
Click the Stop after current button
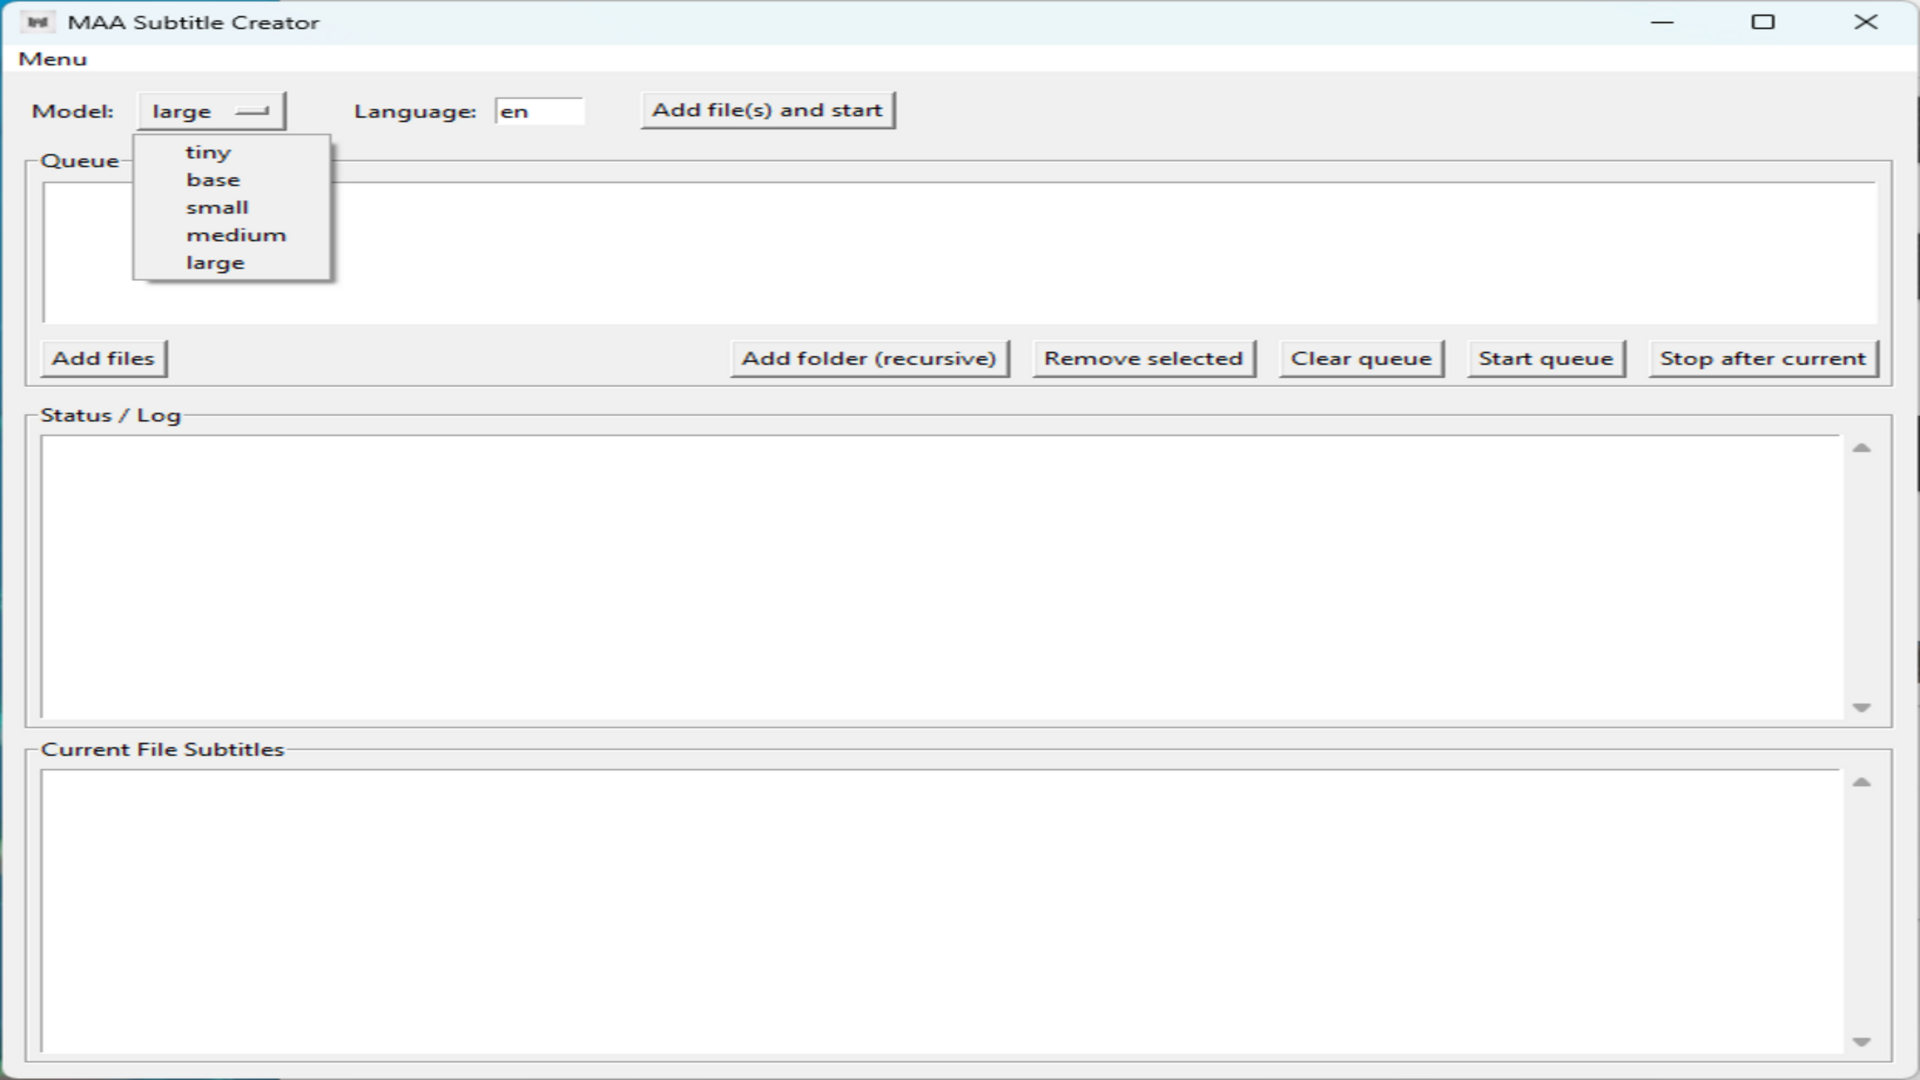pyautogui.click(x=1762, y=358)
